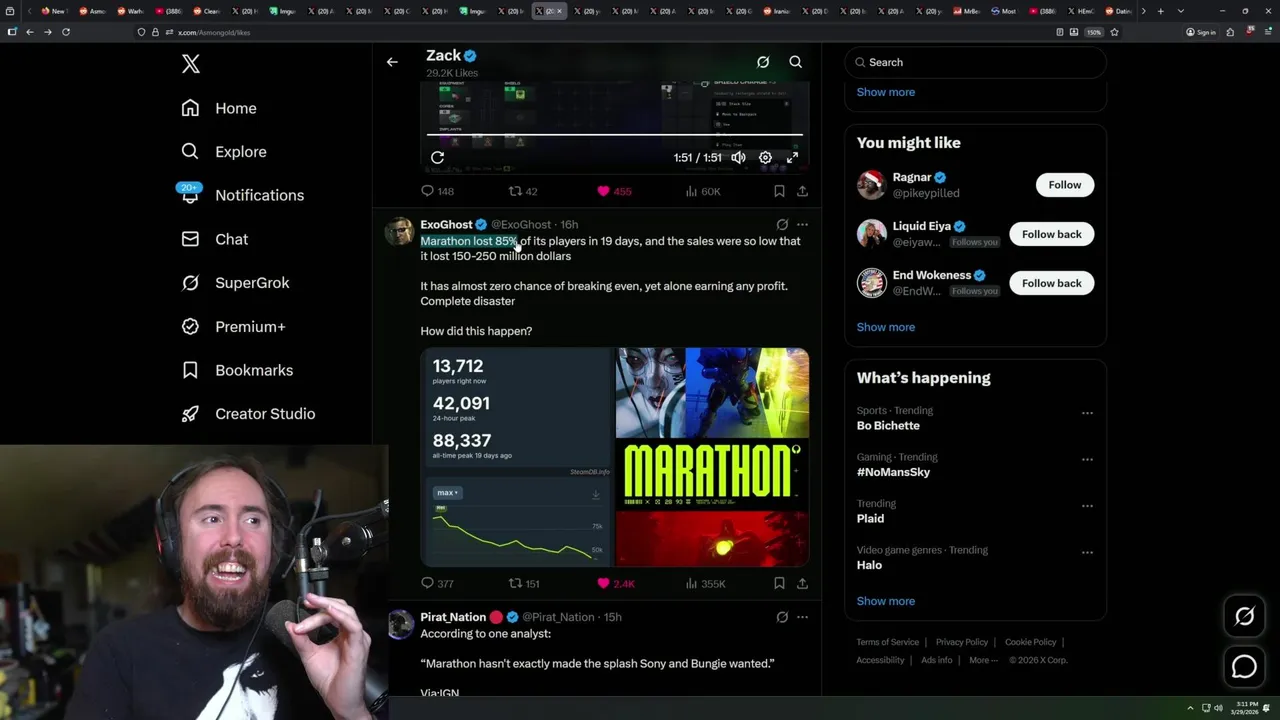Open more options on Pirat_Nation post
Image resolution: width=1280 pixels, height=720 pixels.
(802, 617)
